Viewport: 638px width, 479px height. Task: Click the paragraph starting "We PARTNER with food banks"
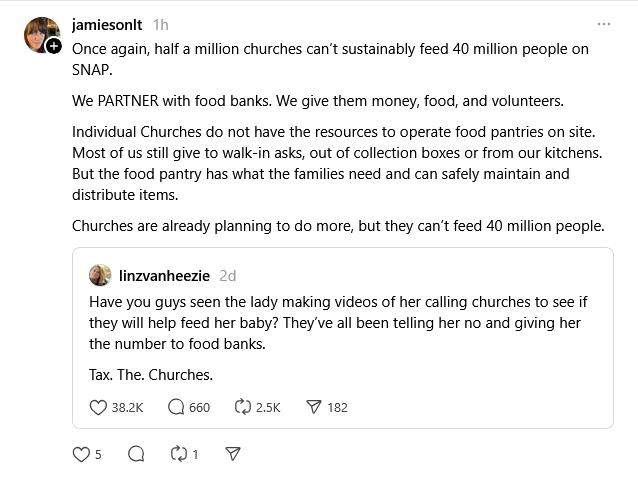coord(318,101)
